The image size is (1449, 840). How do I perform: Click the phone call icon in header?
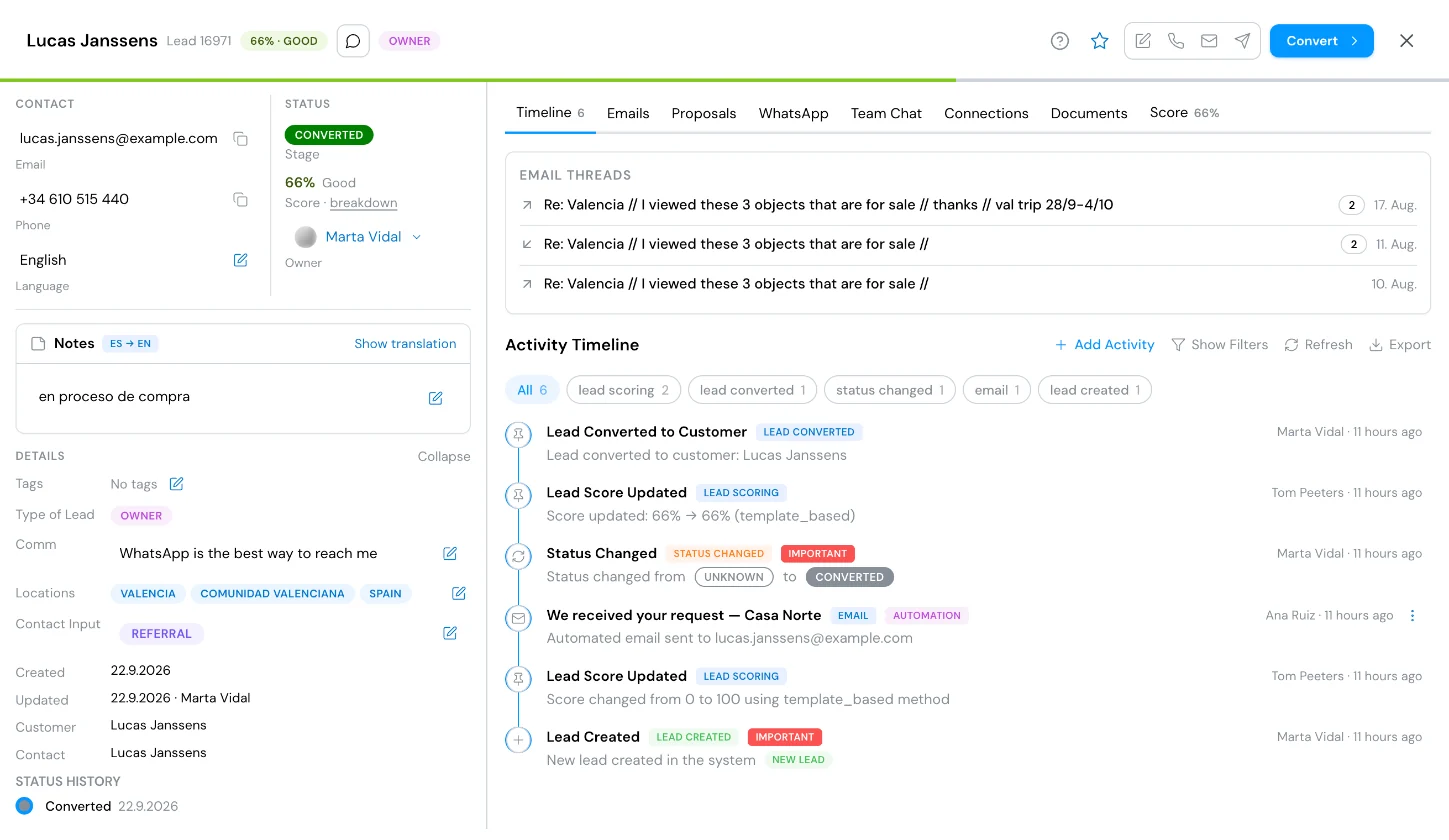pyautogui.click(x=1176, y=41)
